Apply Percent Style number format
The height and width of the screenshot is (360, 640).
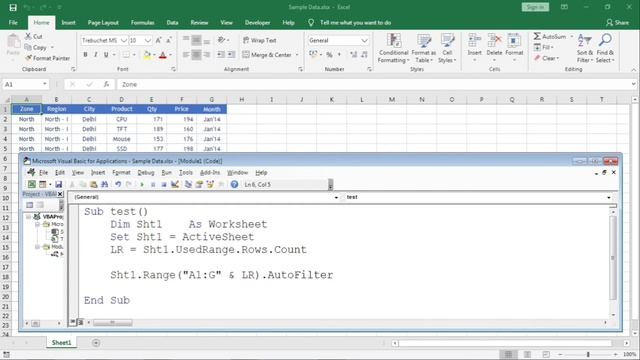coord(329,55)
